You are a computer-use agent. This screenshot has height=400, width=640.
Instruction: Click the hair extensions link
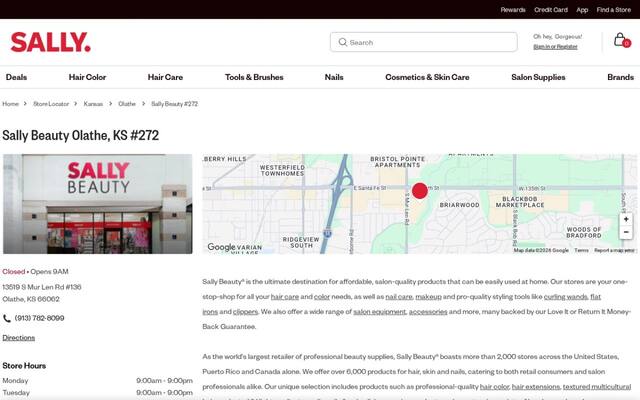536,387
